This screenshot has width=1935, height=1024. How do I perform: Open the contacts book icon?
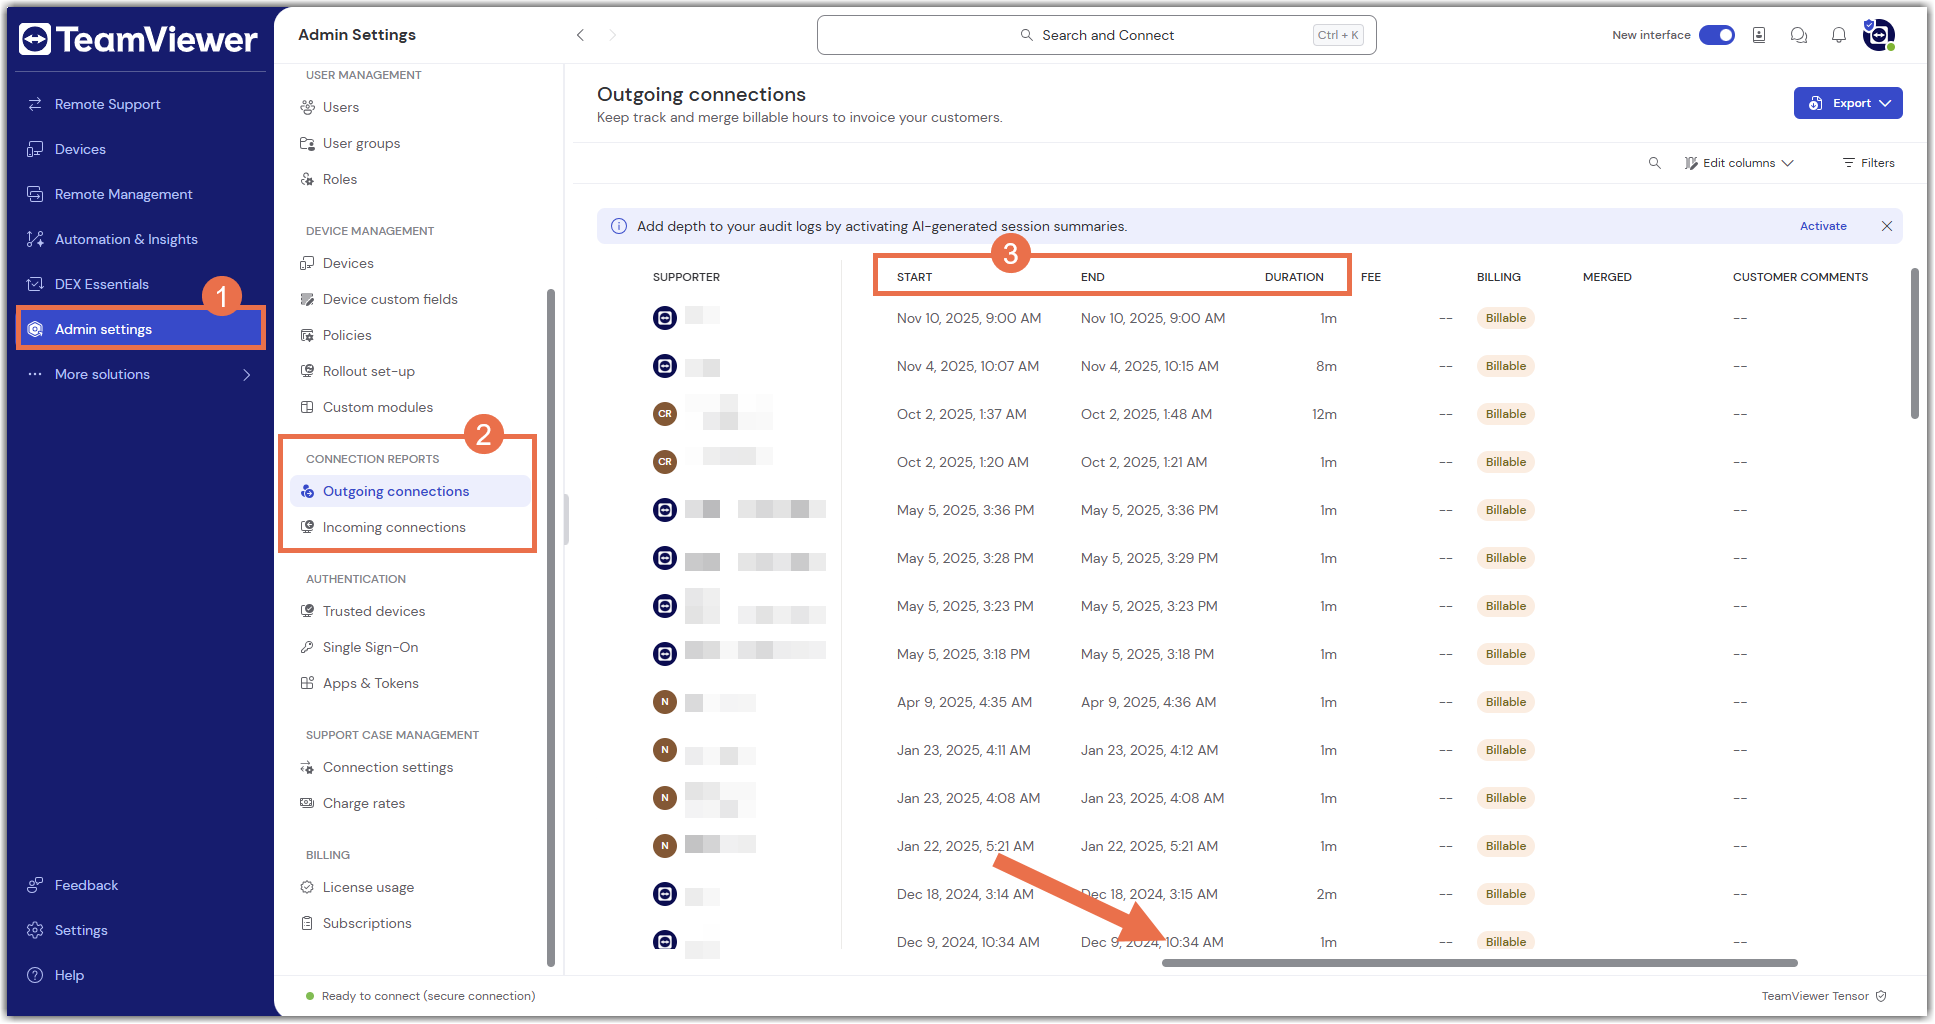[x=1759, y=35]
